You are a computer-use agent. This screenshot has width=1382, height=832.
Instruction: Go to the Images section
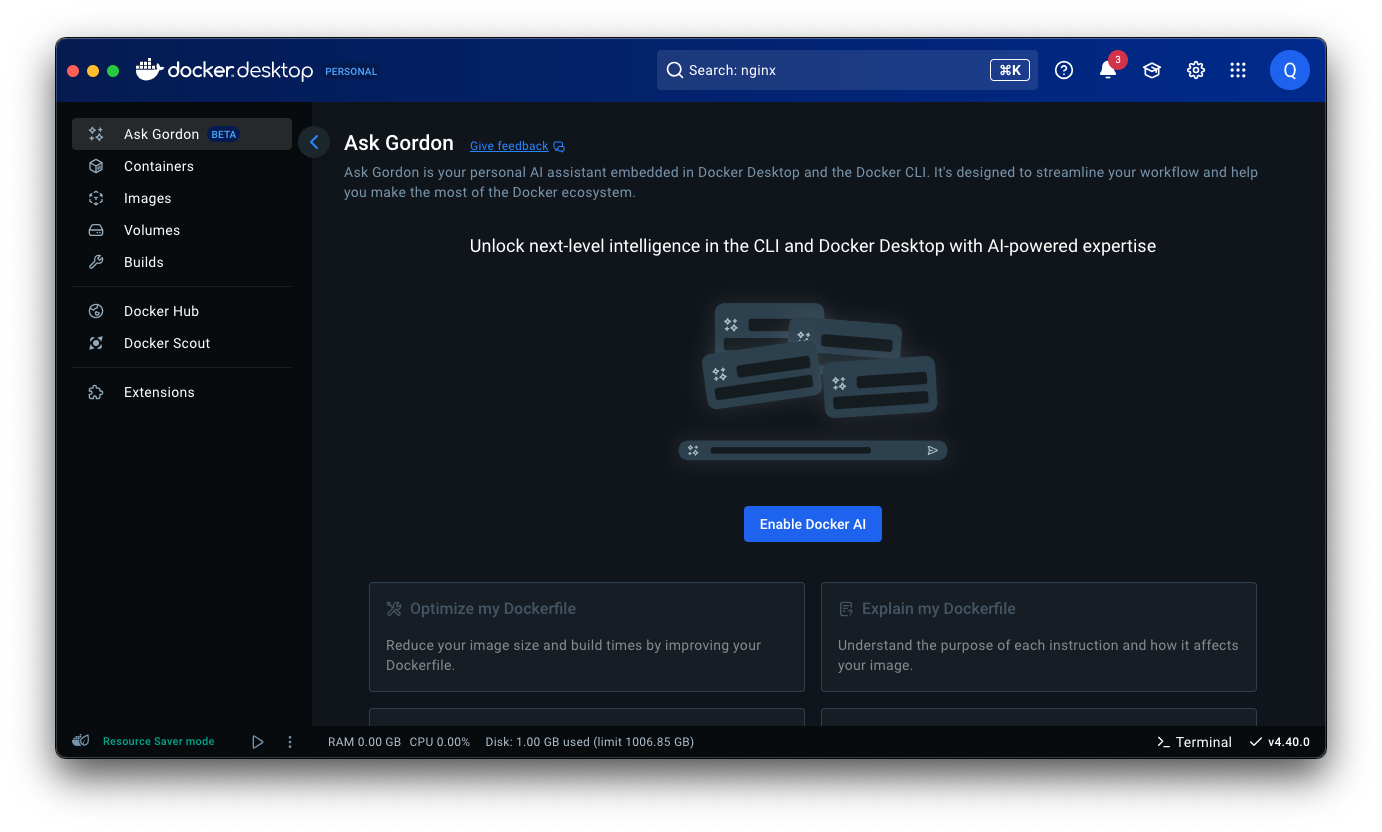coord(182,198)
